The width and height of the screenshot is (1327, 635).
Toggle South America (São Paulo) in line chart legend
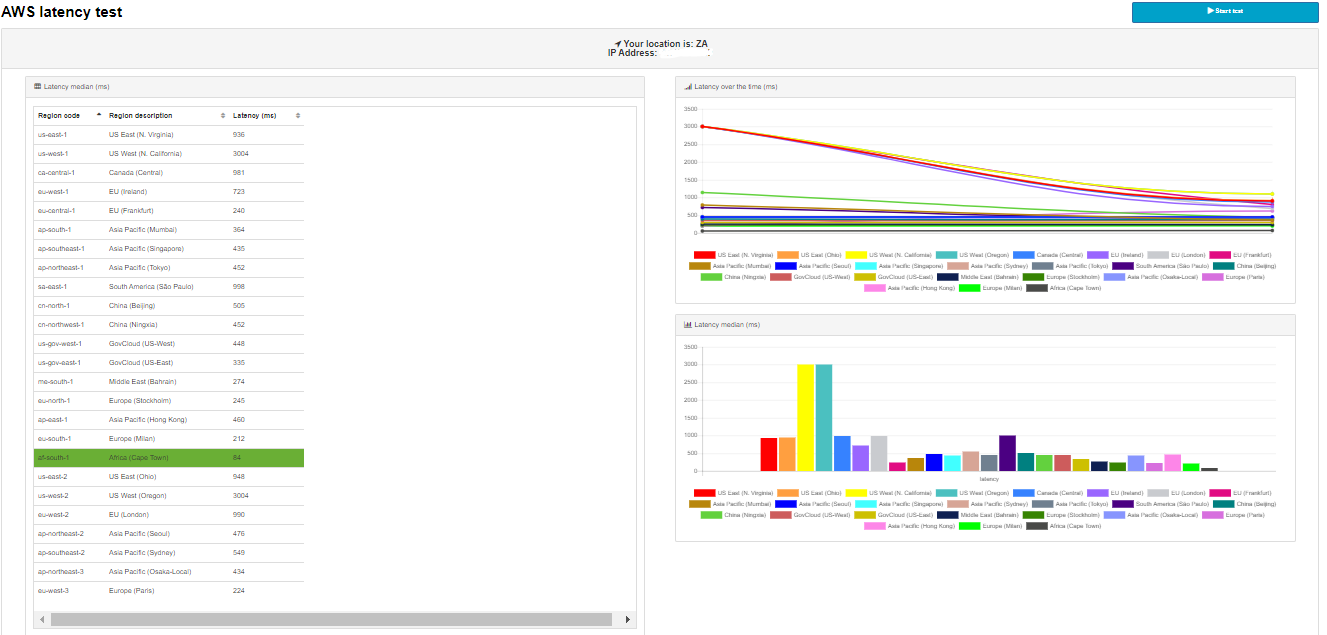point(1160,266)
